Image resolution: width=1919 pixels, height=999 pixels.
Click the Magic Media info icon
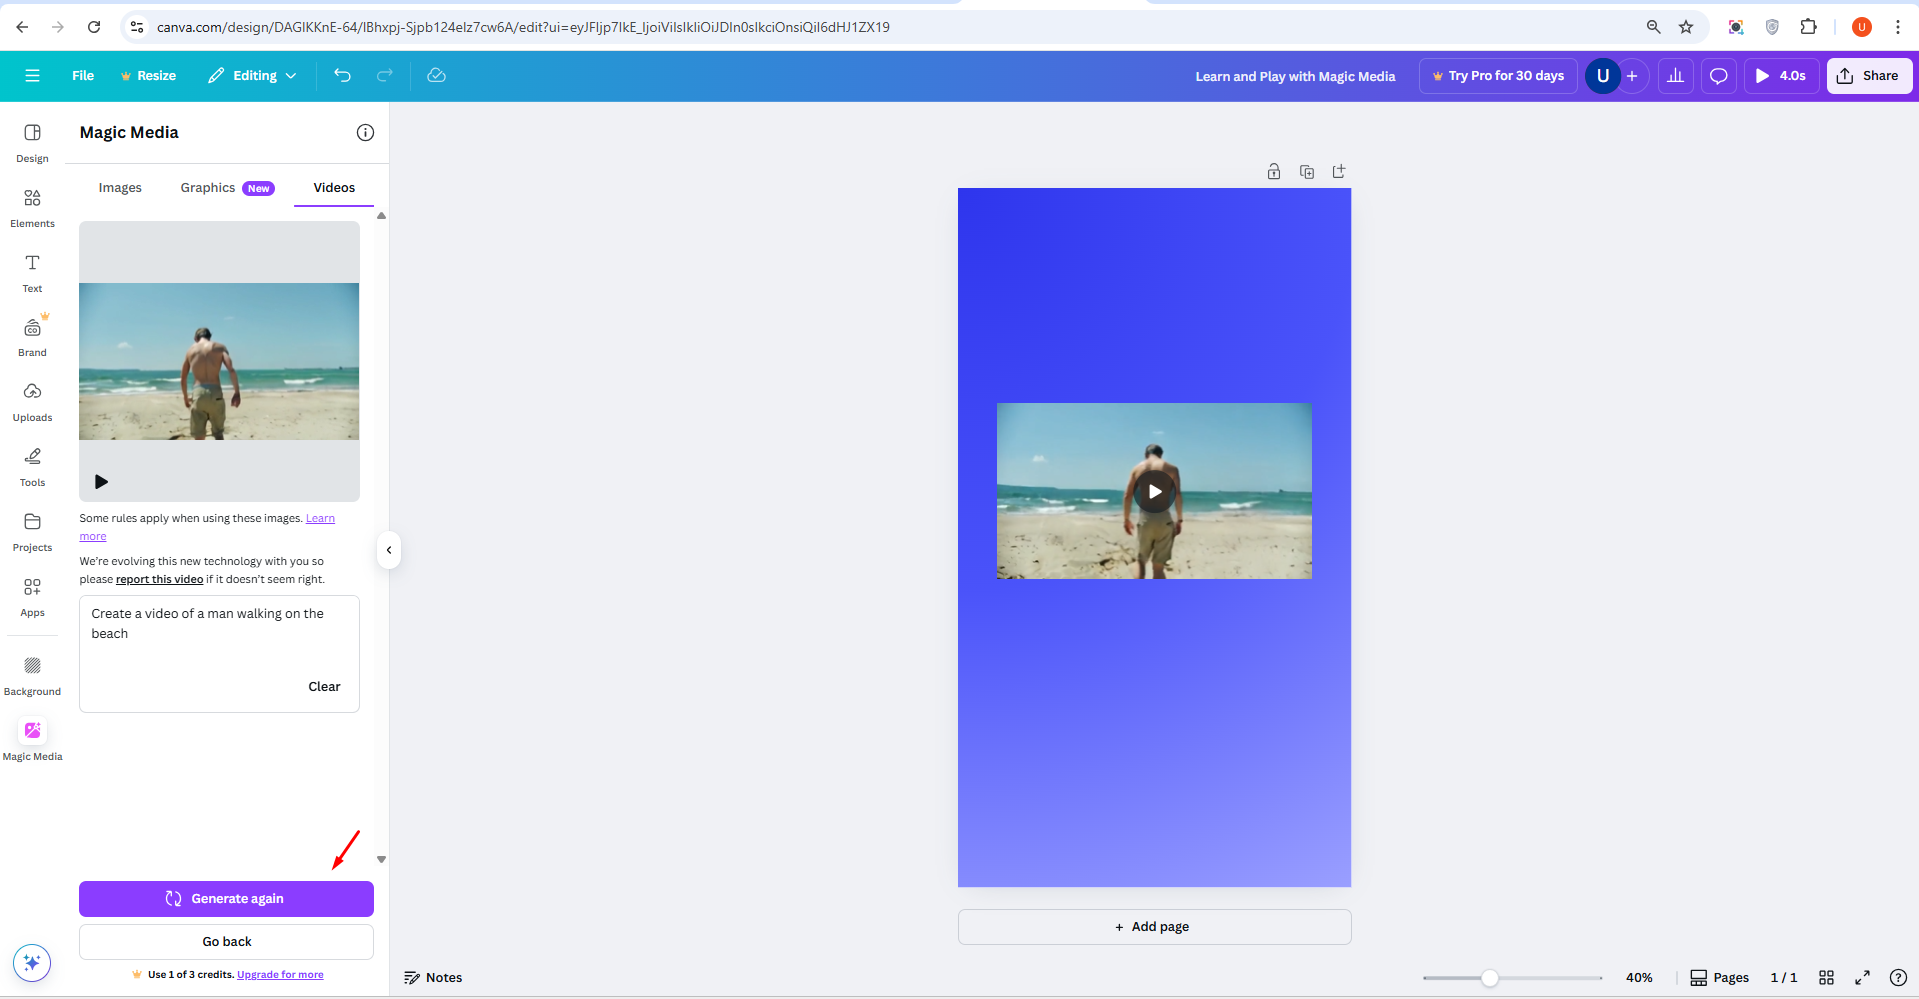pyautogui.click(x=364, y=132)
